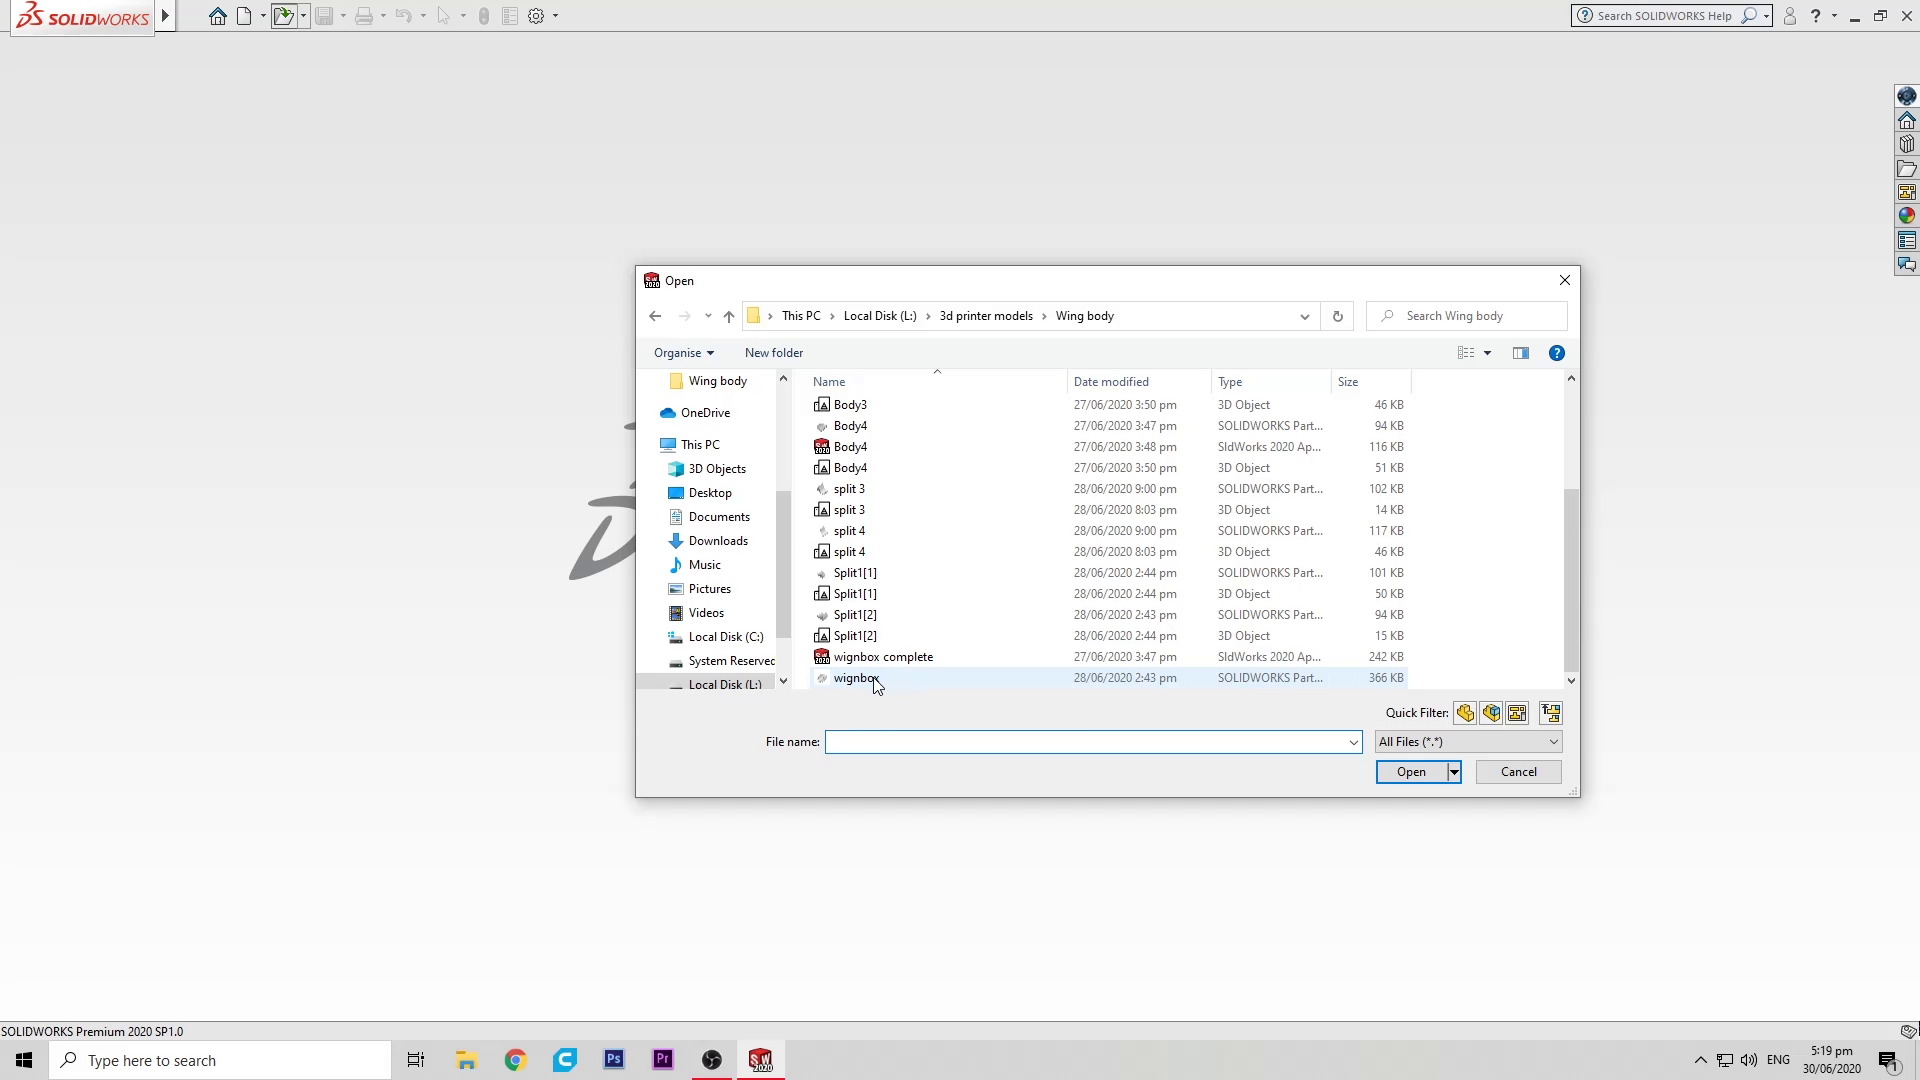Create a new document via toolbar icon
Image resolution: width=1920 pixels, height=1080 pixels.
point(244,16)
